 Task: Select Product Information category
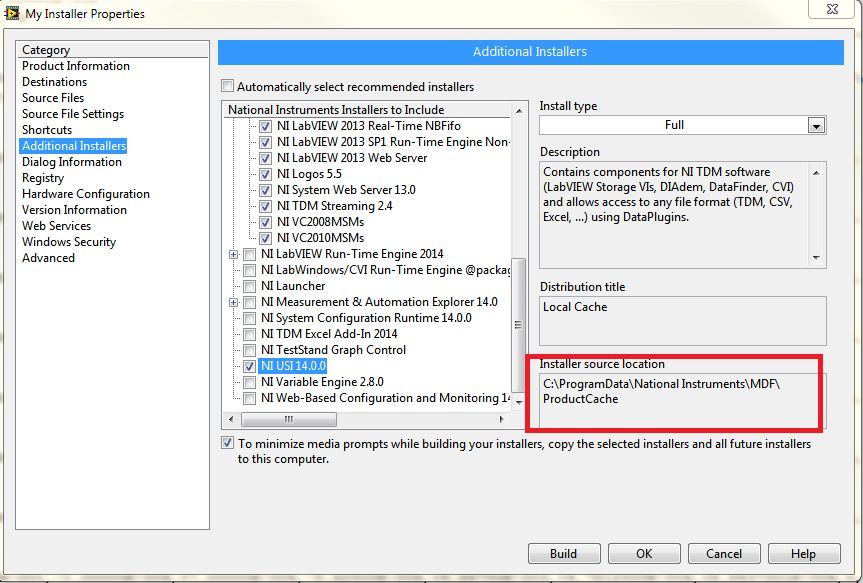pyautogui.click(x=76, y=66)
